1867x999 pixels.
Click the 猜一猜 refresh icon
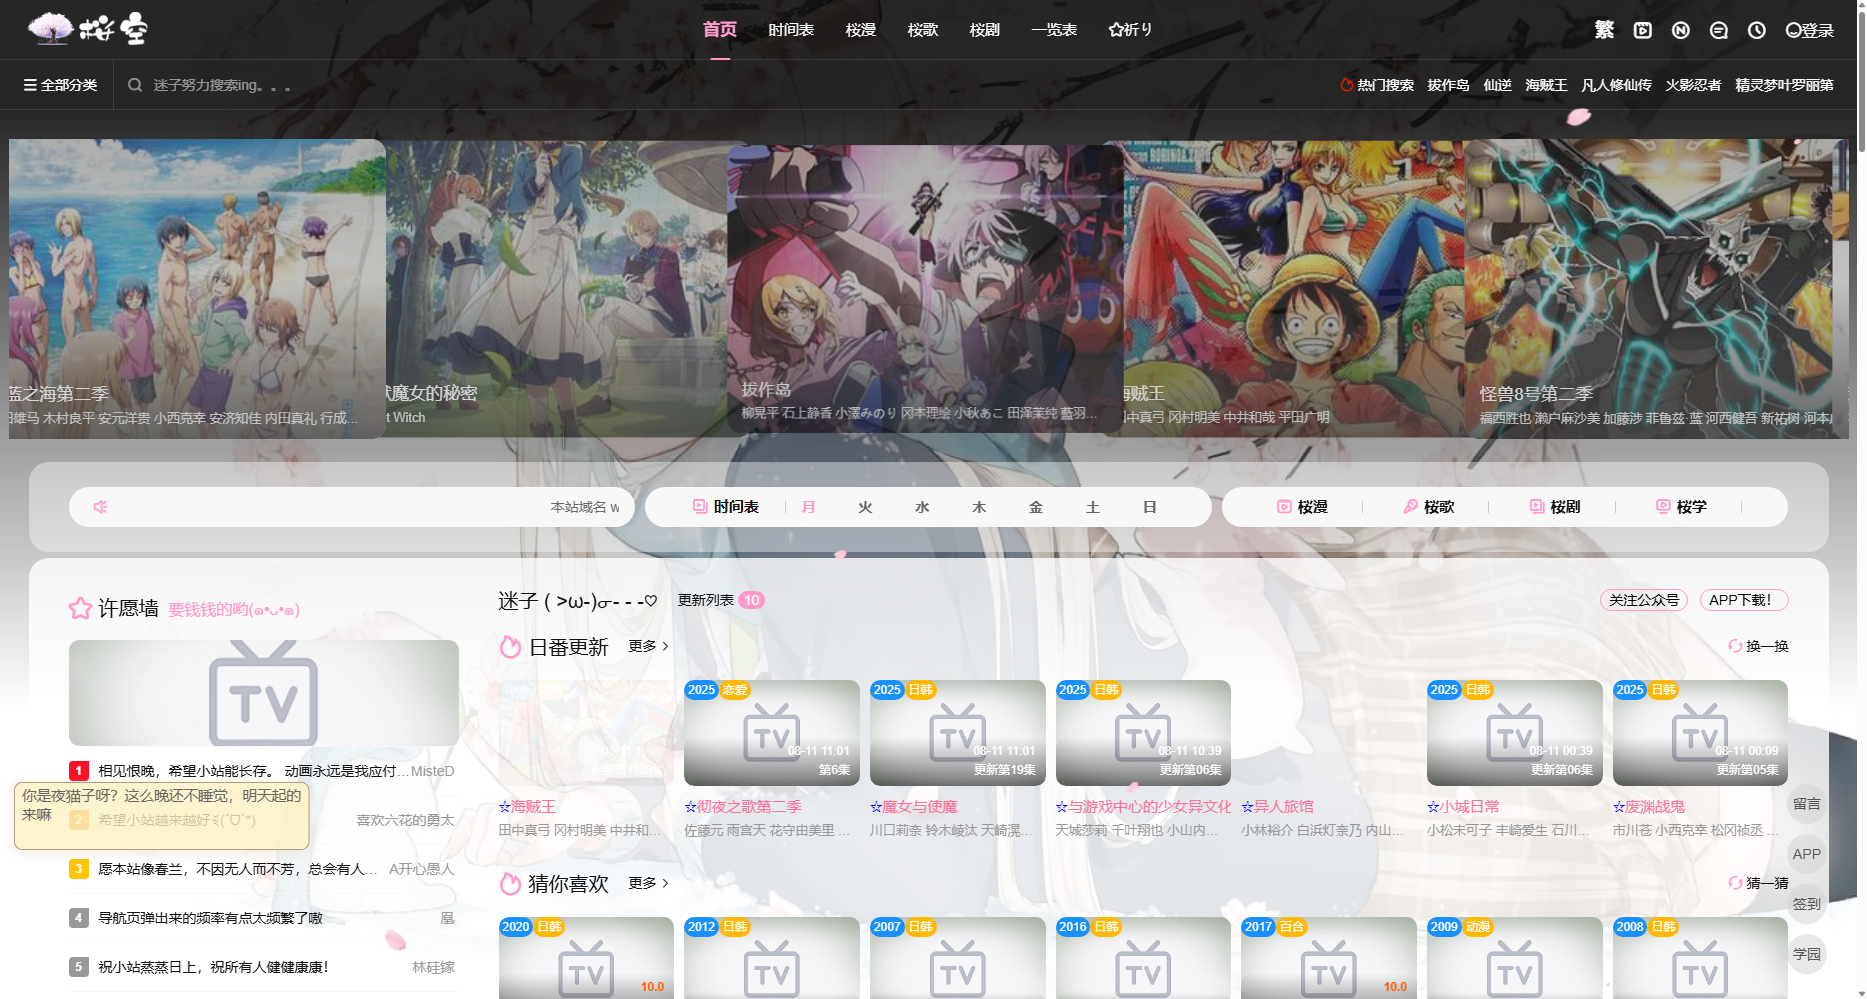coord(1735,883)
